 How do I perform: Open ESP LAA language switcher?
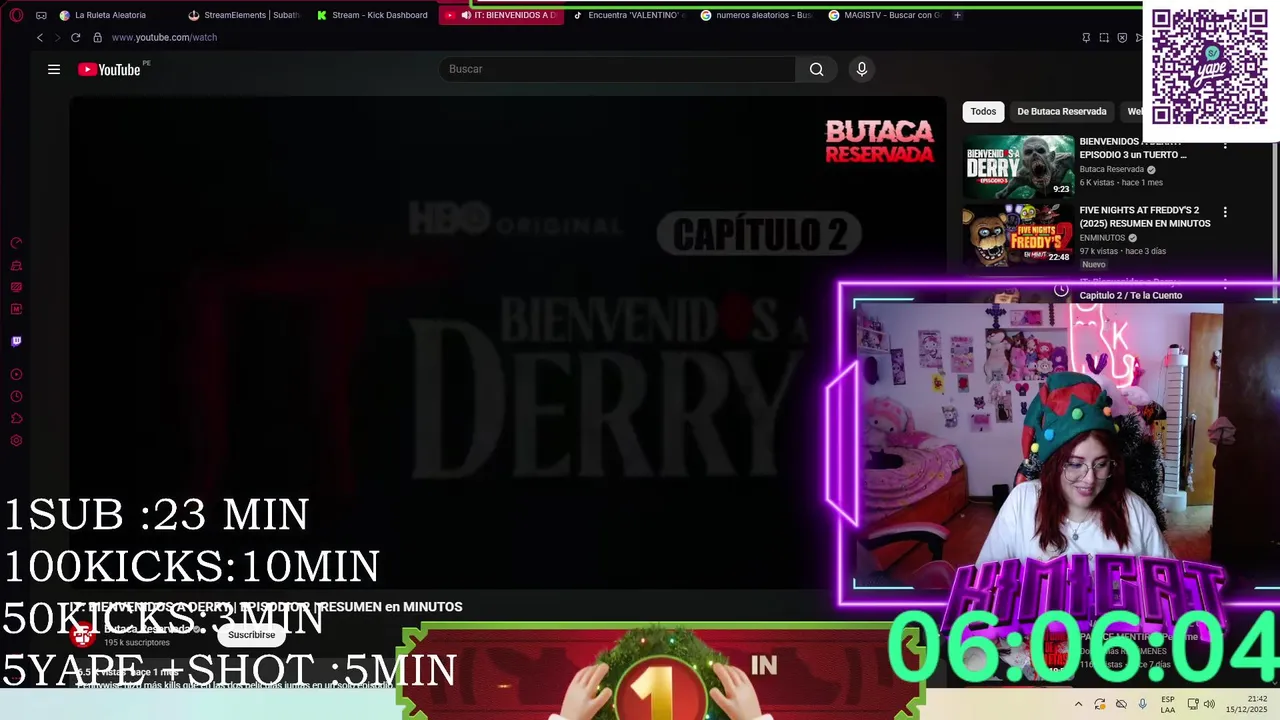tap(1168, 704)
